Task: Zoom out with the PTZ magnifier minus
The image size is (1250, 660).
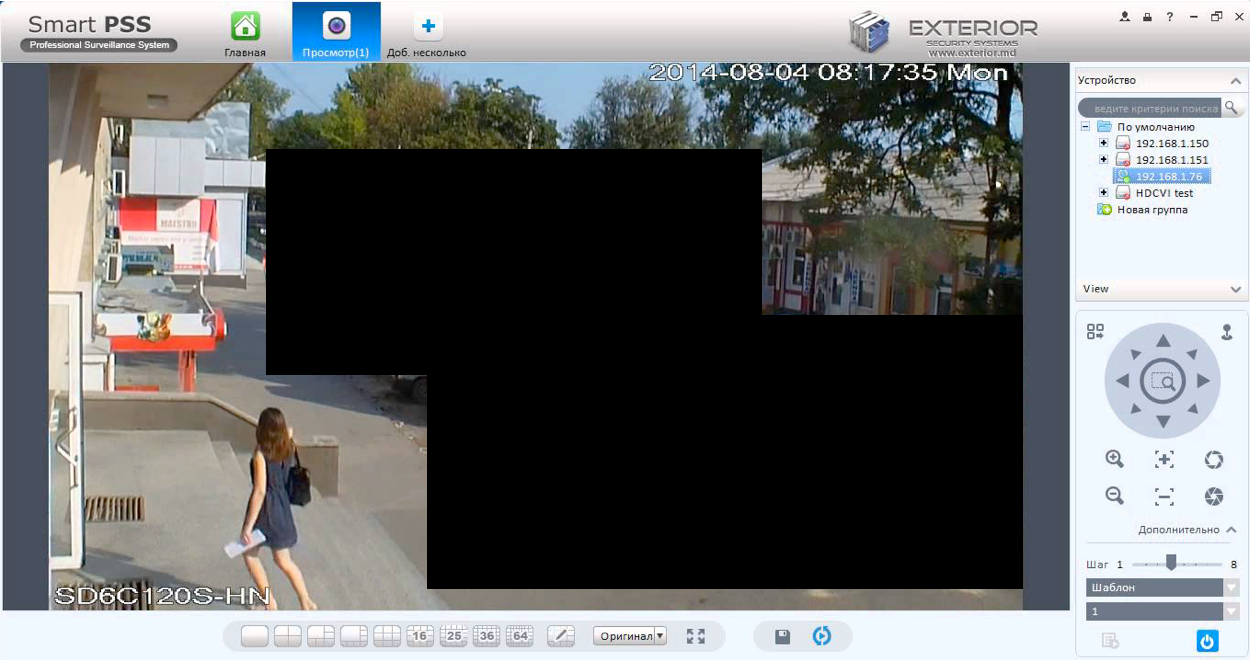Action: click(x=1114, y=496)
